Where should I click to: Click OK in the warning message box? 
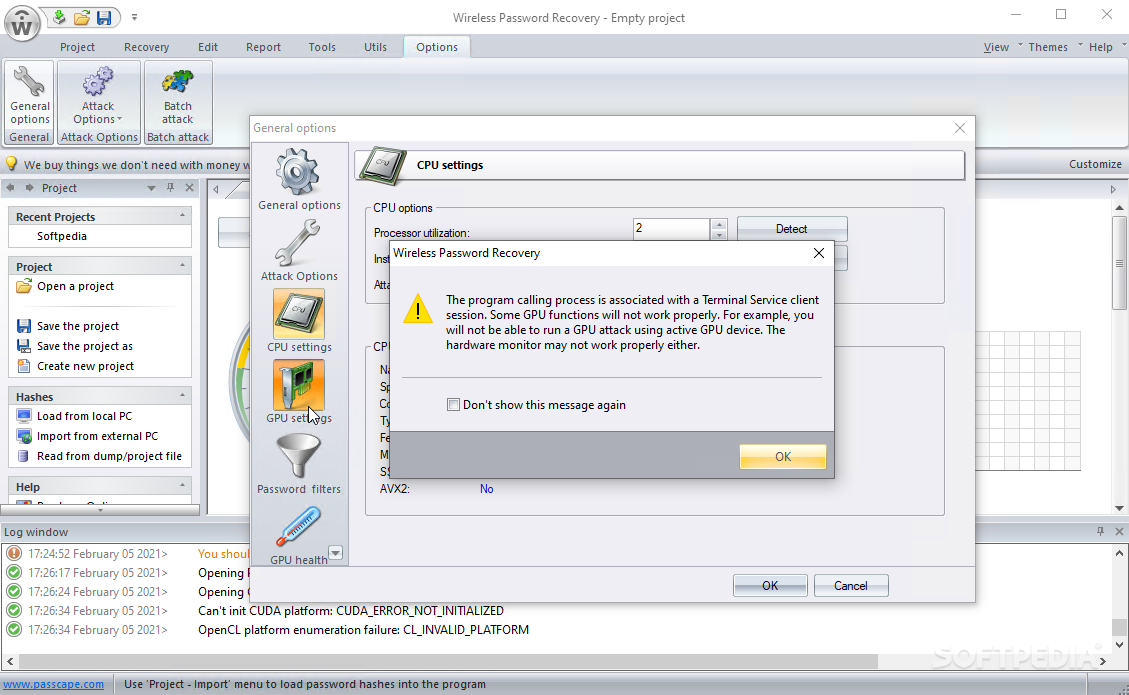(x=783, y=457)
